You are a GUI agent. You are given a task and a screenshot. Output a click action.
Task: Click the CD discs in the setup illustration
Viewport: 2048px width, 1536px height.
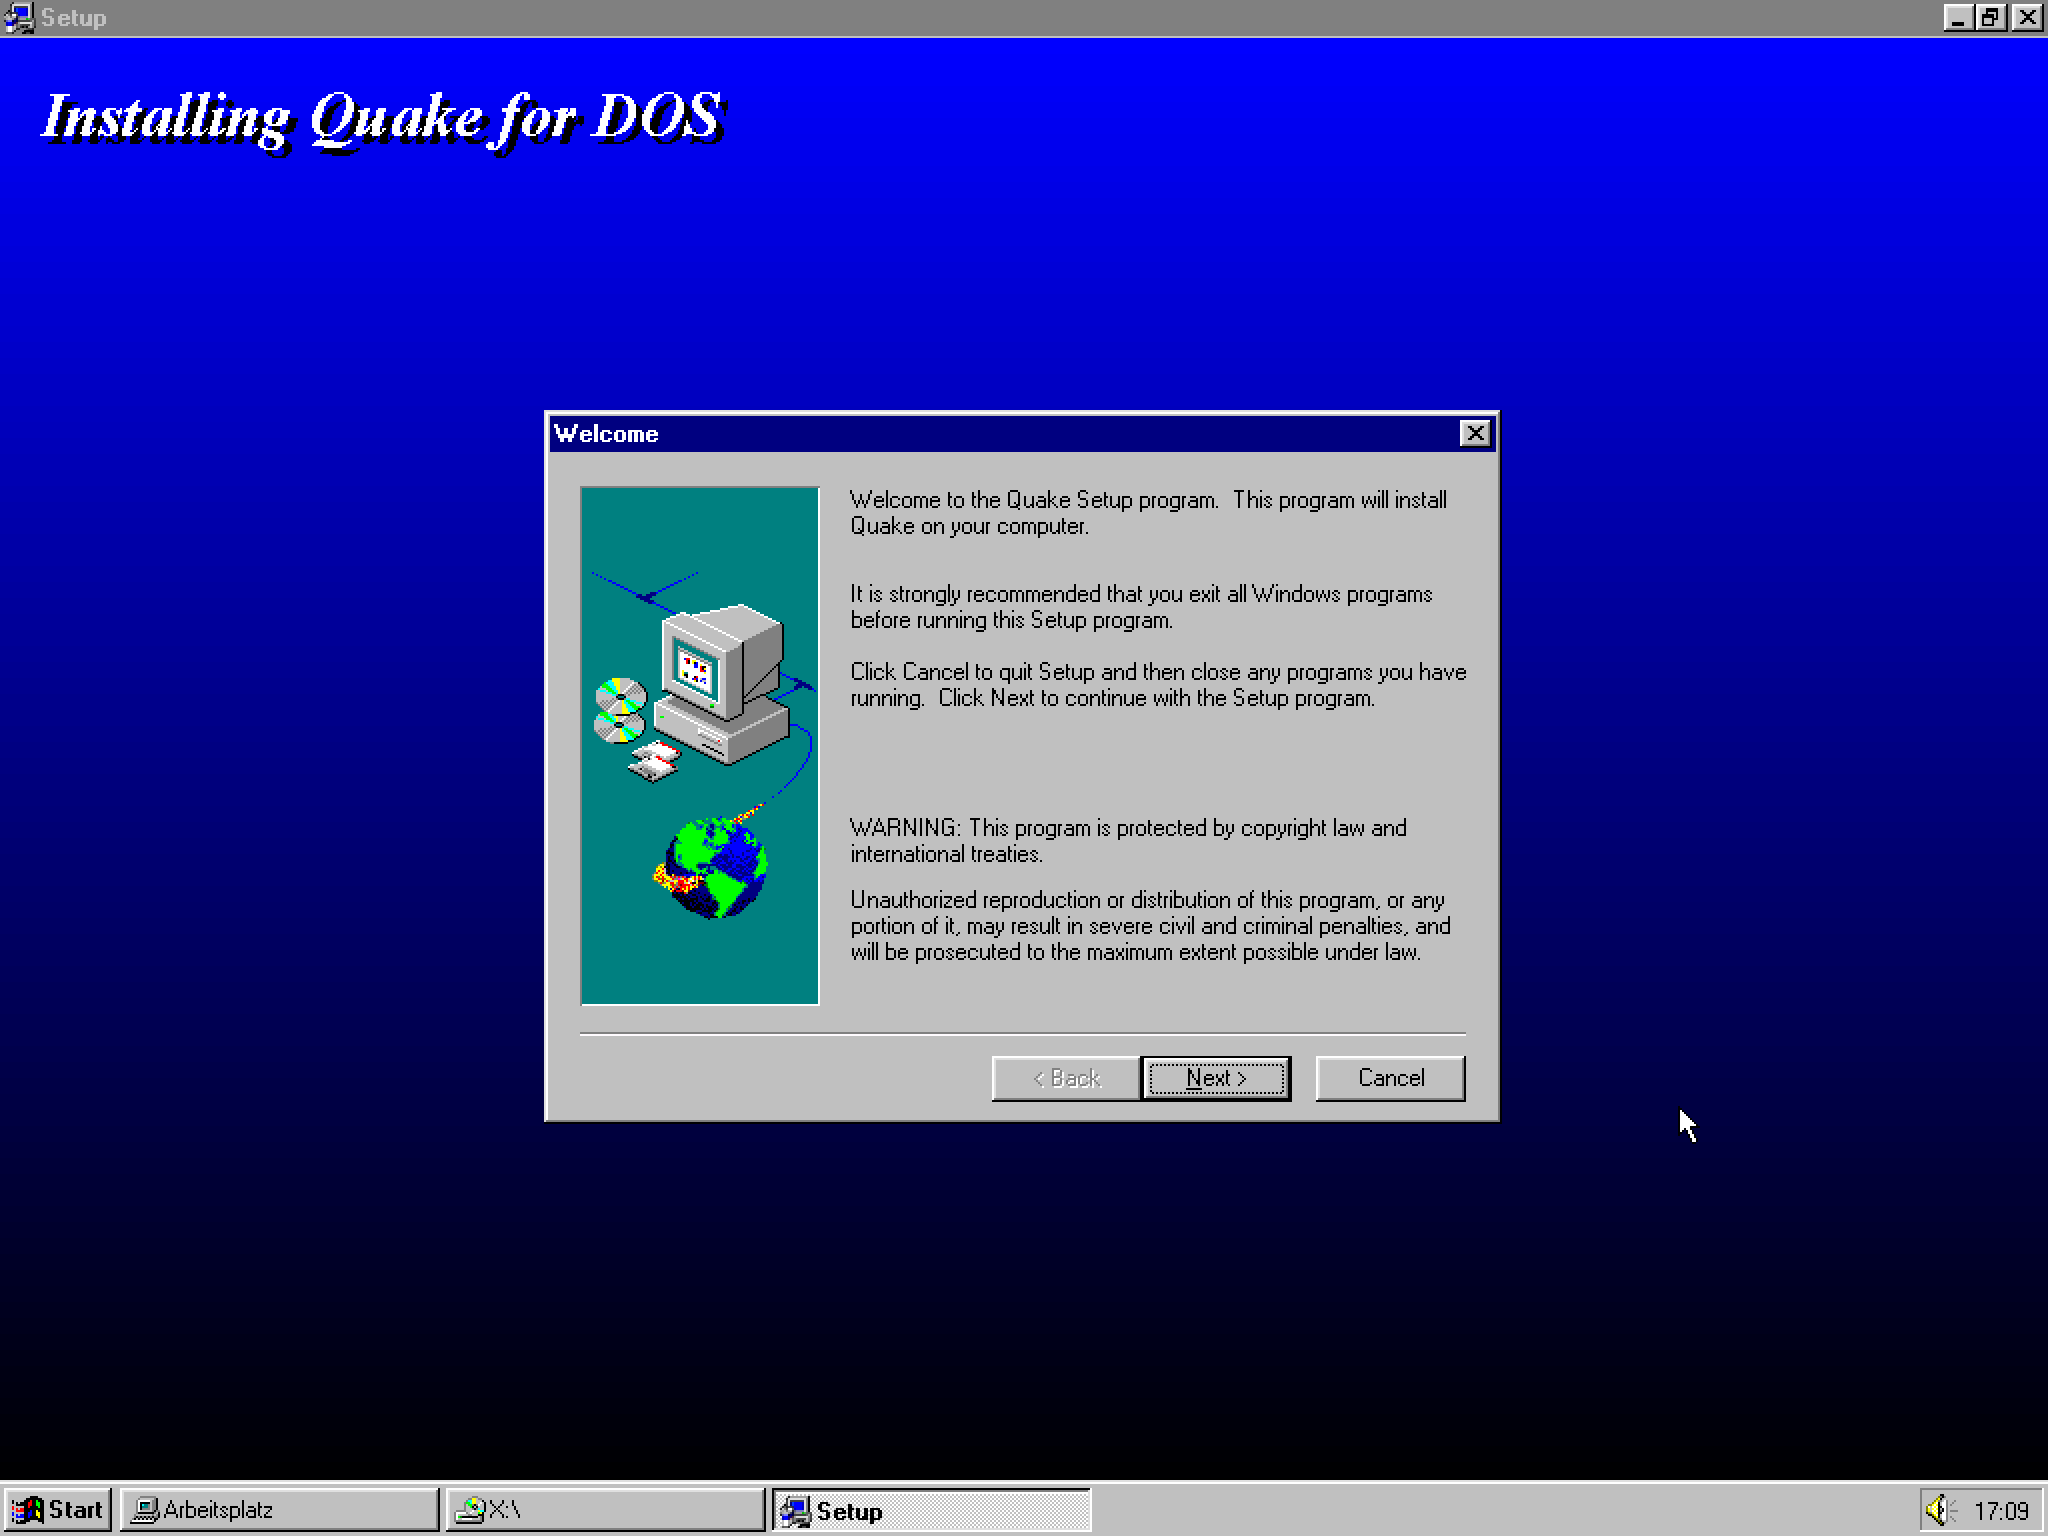(x=620, y=710)
